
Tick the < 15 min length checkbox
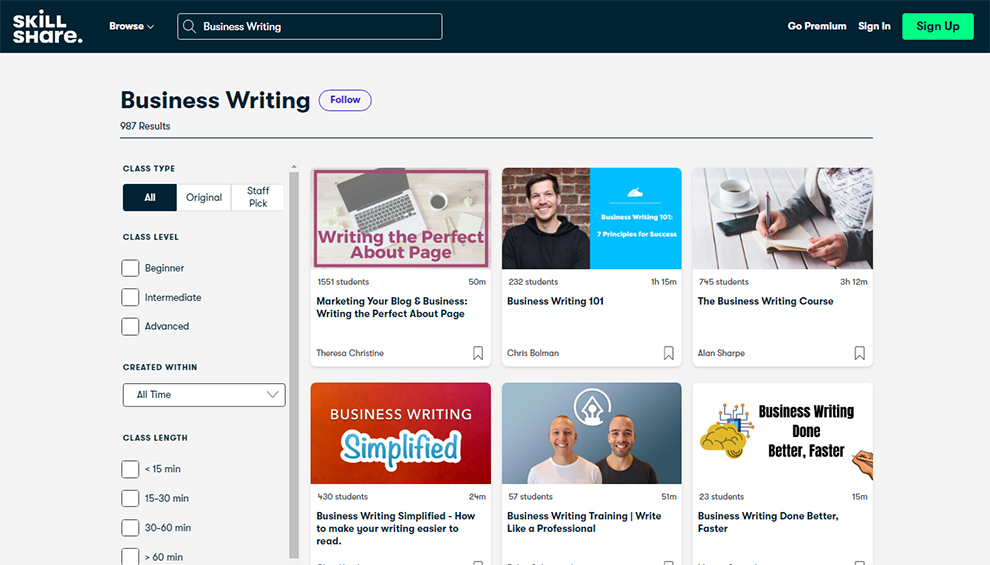pos(130,469)
